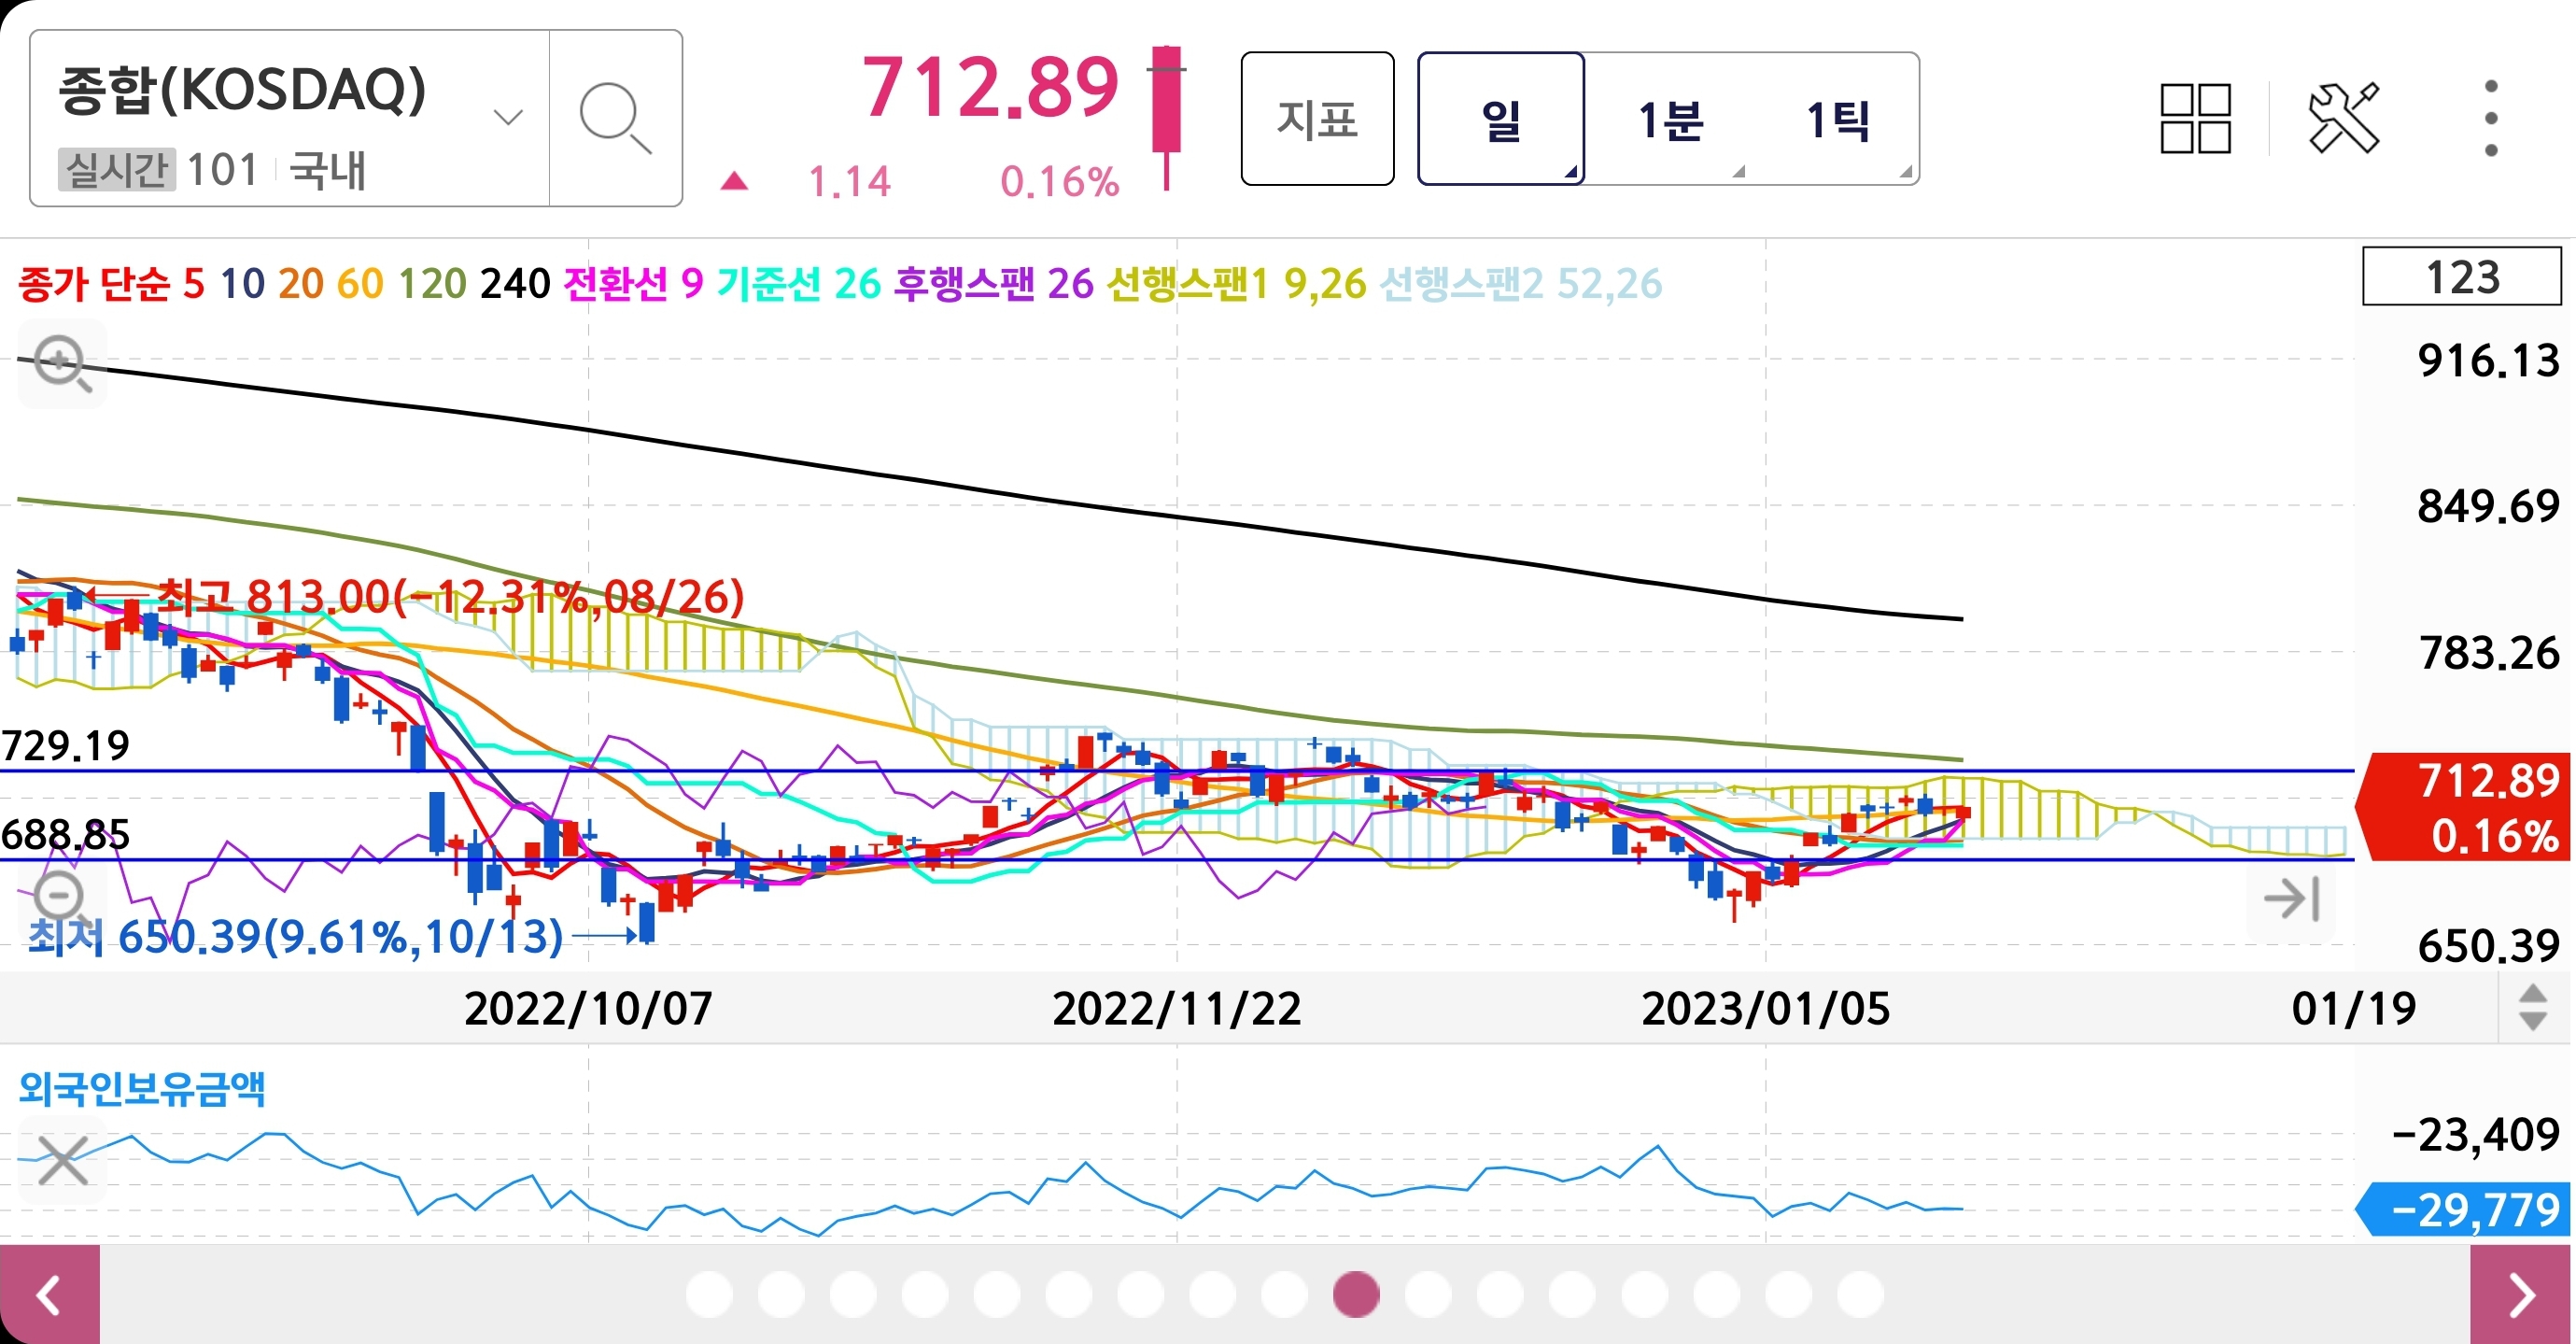Open the four-square grid layout icon
This screenshot has height=1344, width=2576.
pos(2195,119)
